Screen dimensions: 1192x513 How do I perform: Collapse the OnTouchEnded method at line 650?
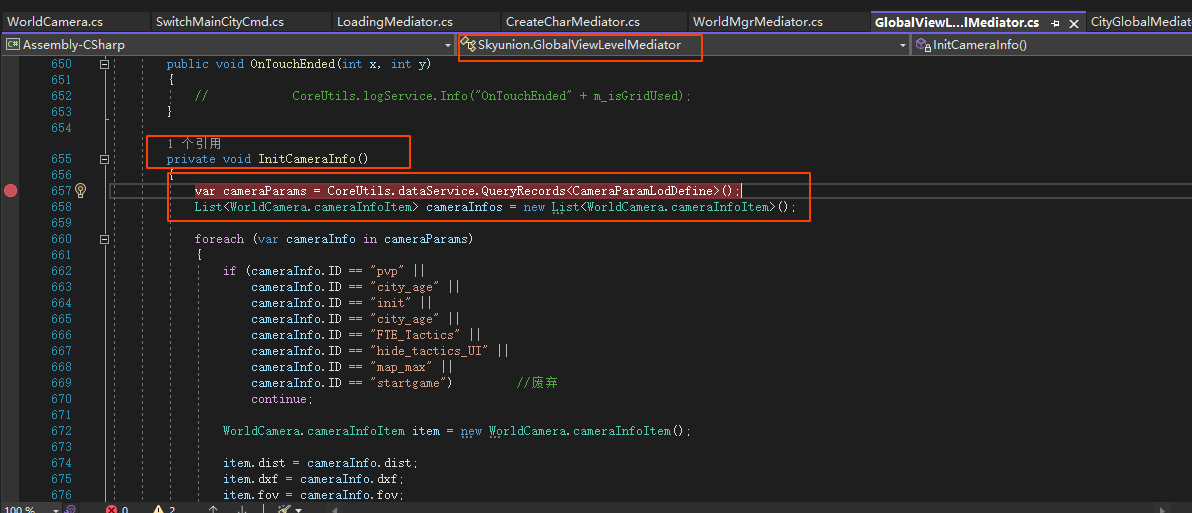tap(104, 64)
